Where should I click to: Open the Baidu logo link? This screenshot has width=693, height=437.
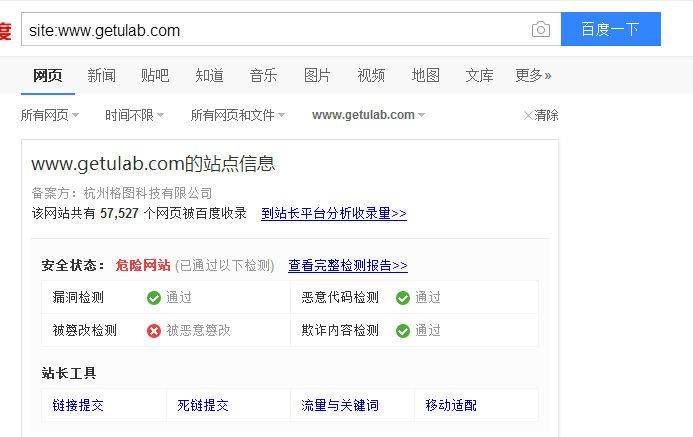5,31
